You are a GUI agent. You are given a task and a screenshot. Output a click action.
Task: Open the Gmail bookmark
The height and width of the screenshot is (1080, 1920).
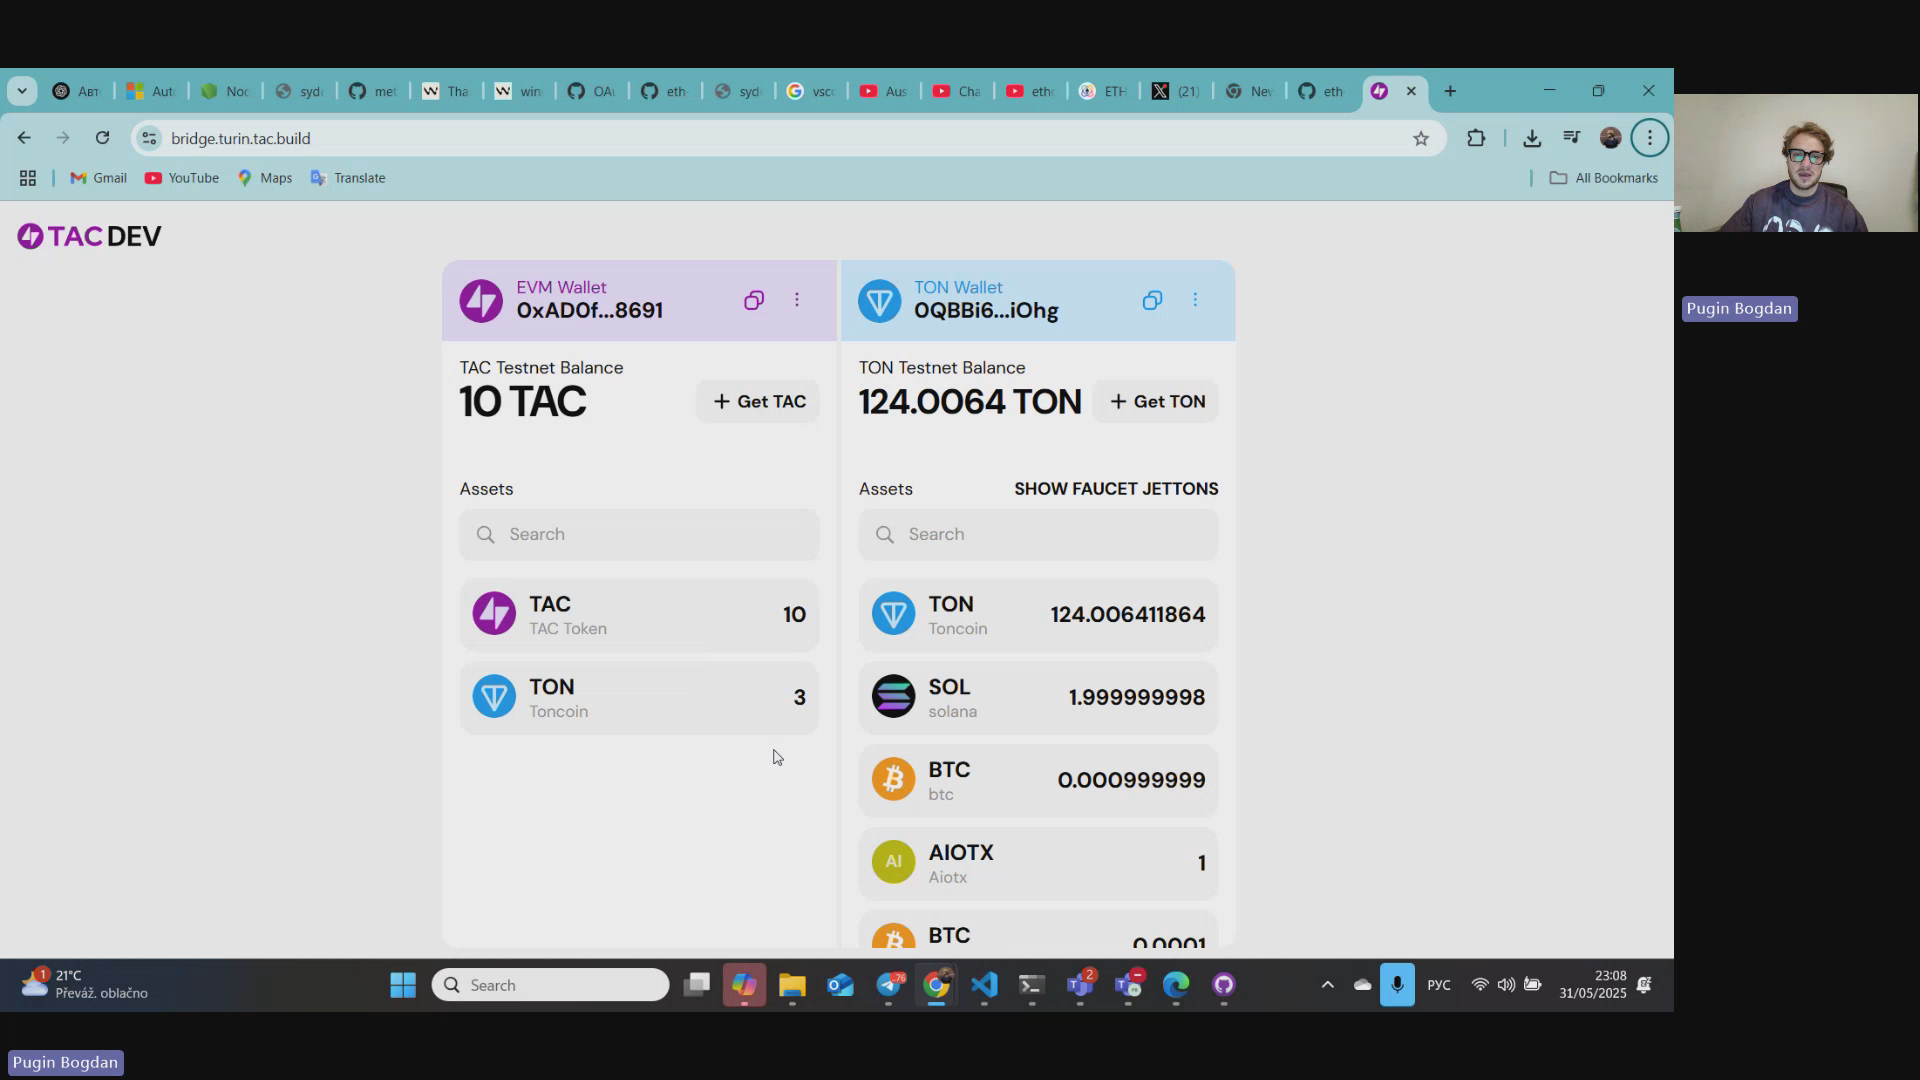pos(98,178)
